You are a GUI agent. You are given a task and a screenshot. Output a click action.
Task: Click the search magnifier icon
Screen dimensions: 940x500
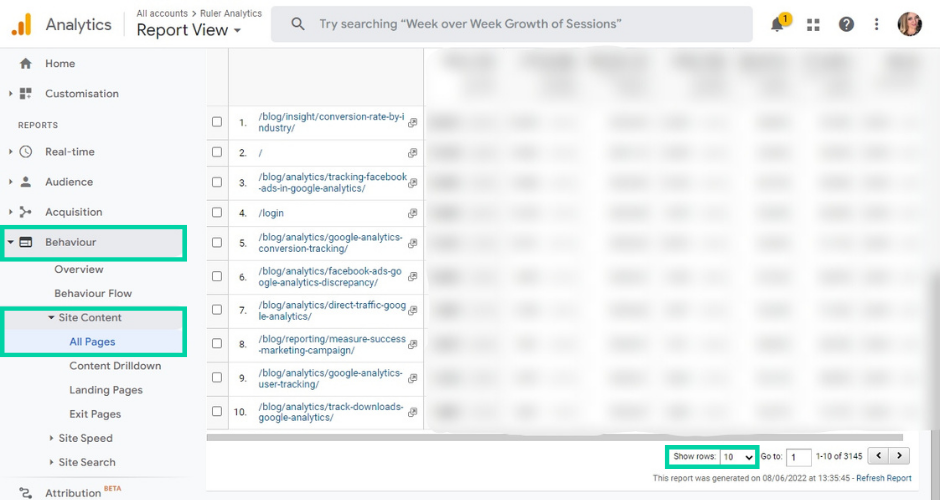pyautogui.click(x=297, y=24)
